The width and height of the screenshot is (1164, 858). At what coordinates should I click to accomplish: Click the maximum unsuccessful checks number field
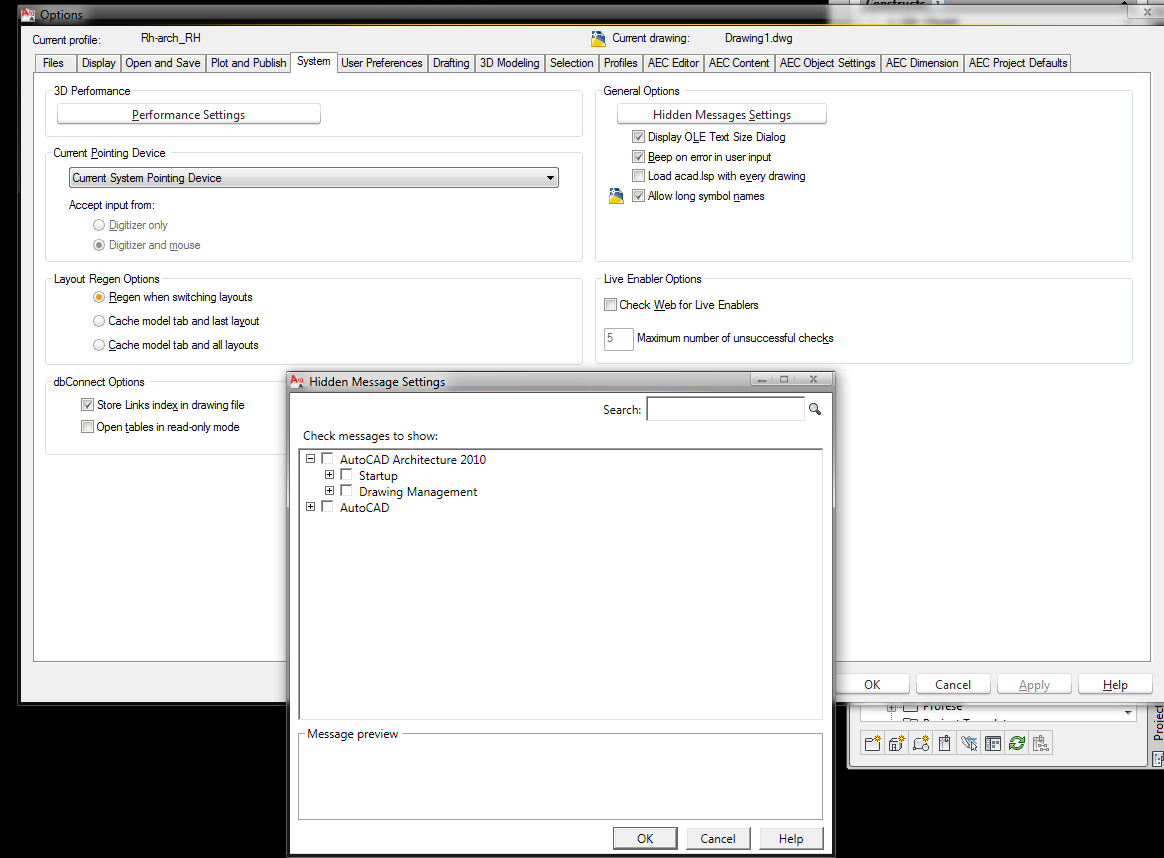618,338
